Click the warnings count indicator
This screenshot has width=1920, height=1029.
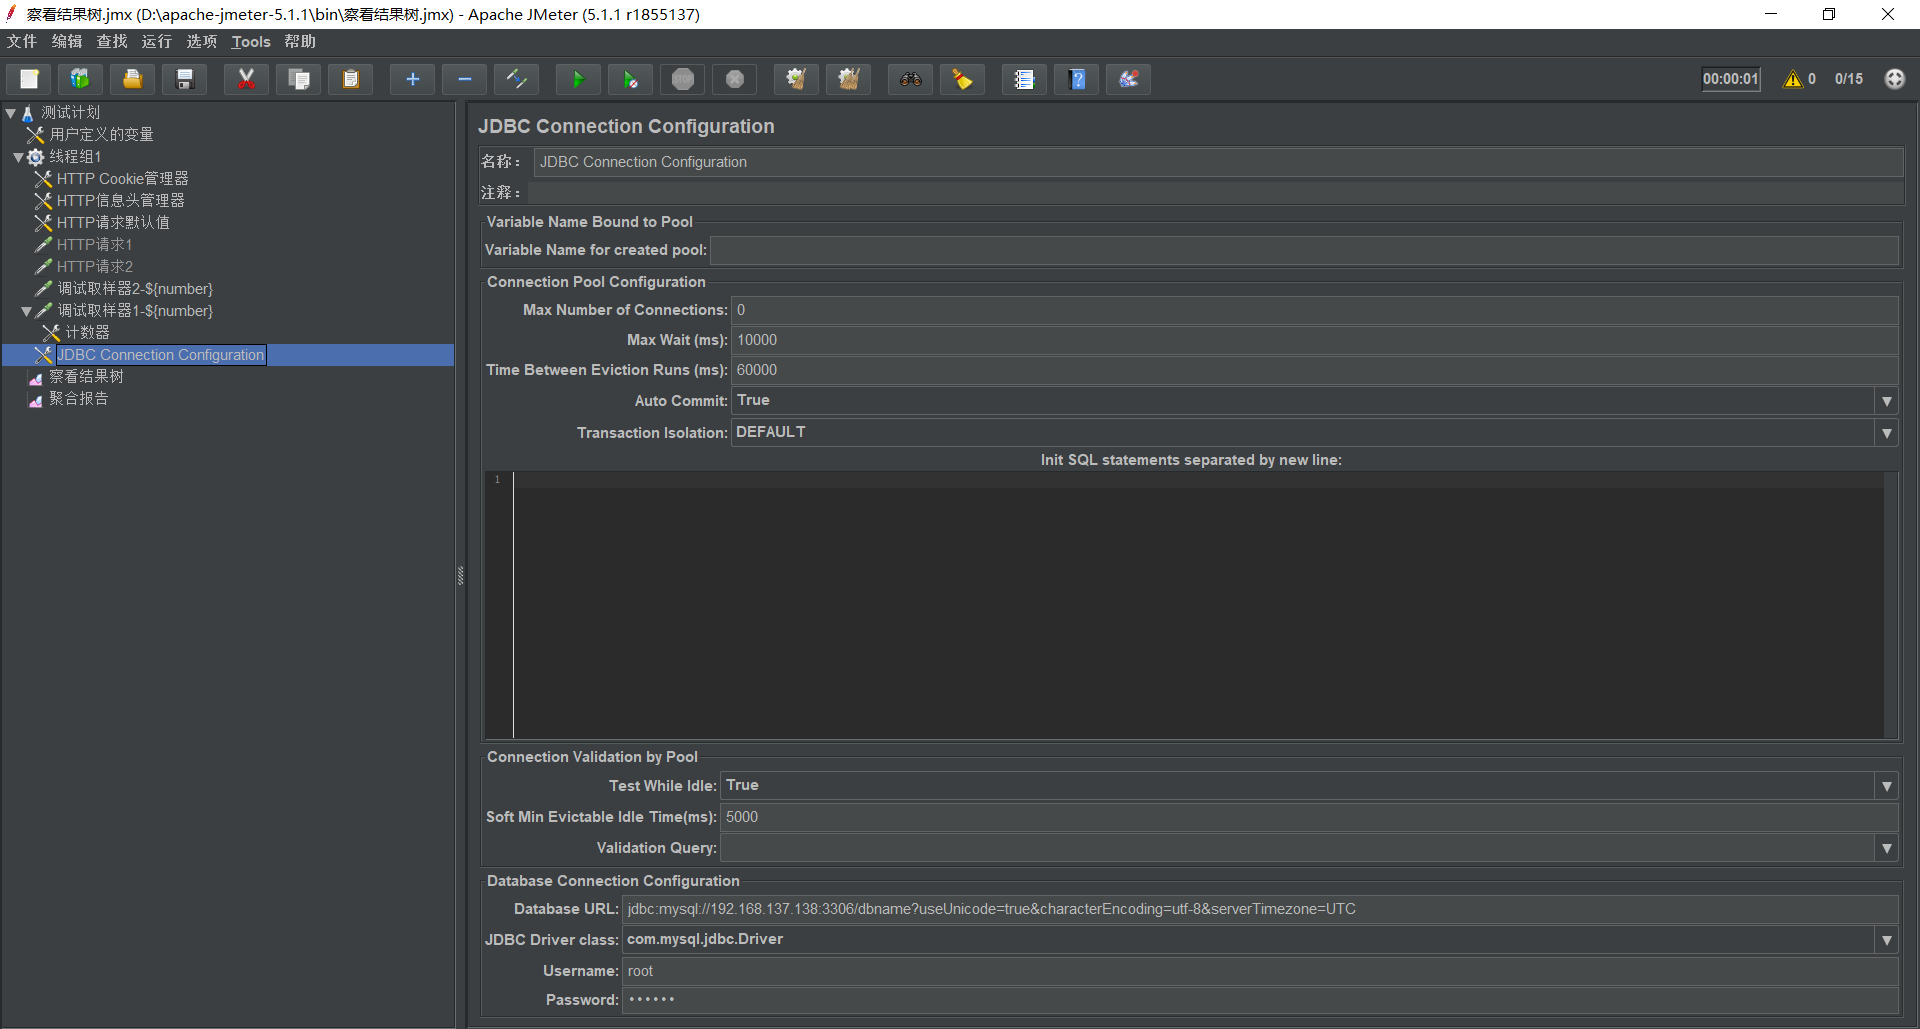[x=1797, y=79]
